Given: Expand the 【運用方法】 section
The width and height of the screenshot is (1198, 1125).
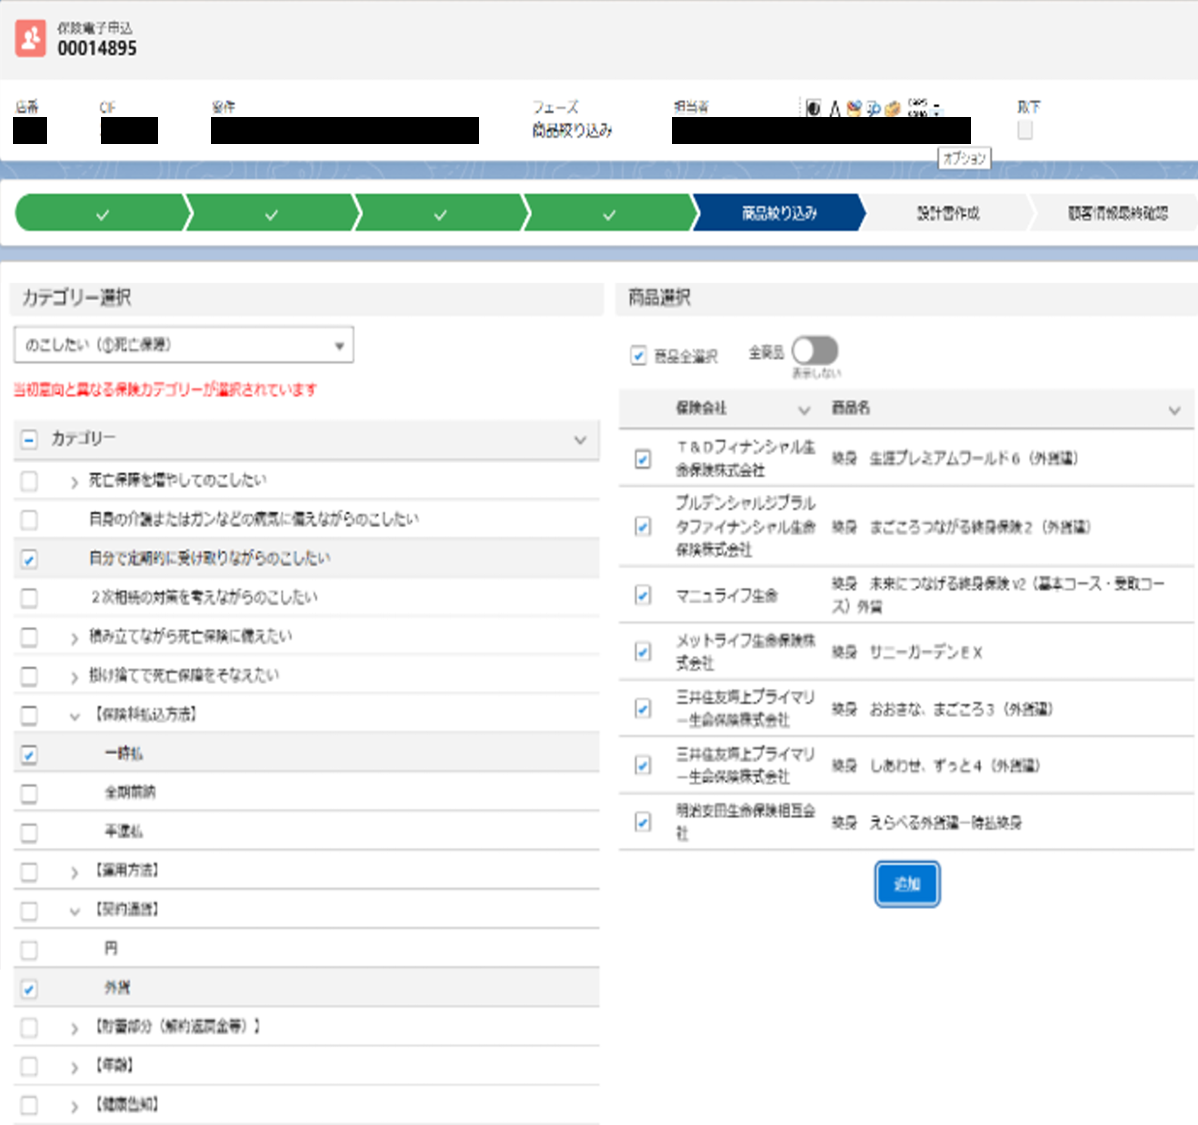Looking at the screenshot, I should pos(74,872).
